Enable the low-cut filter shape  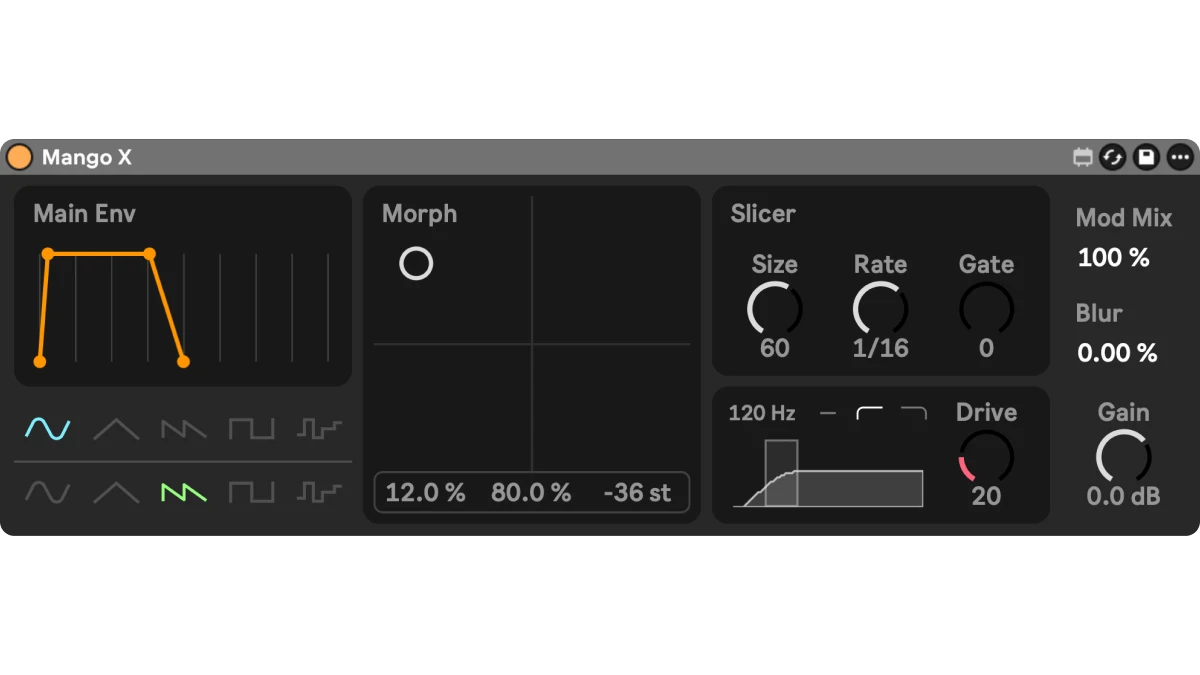pyautogui.click(x=870, y=413)
